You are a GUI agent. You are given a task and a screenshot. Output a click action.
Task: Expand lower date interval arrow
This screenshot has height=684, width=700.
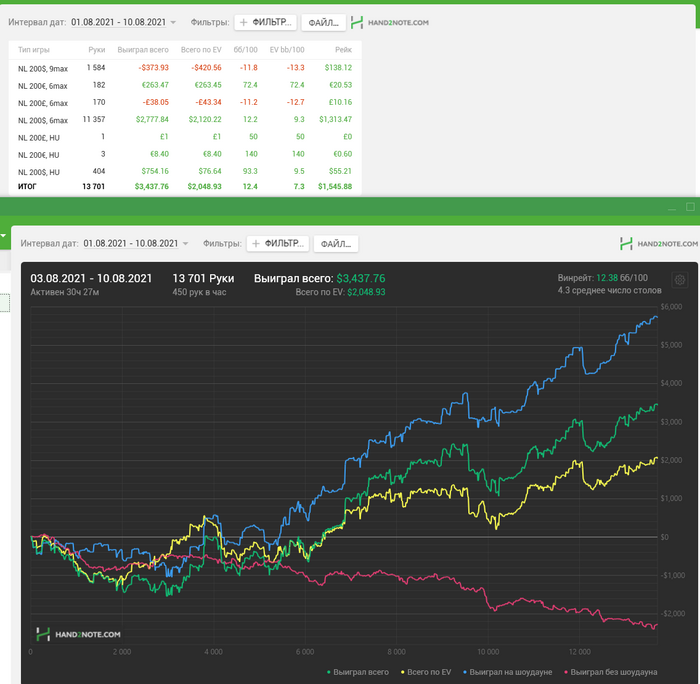point(185,244)
